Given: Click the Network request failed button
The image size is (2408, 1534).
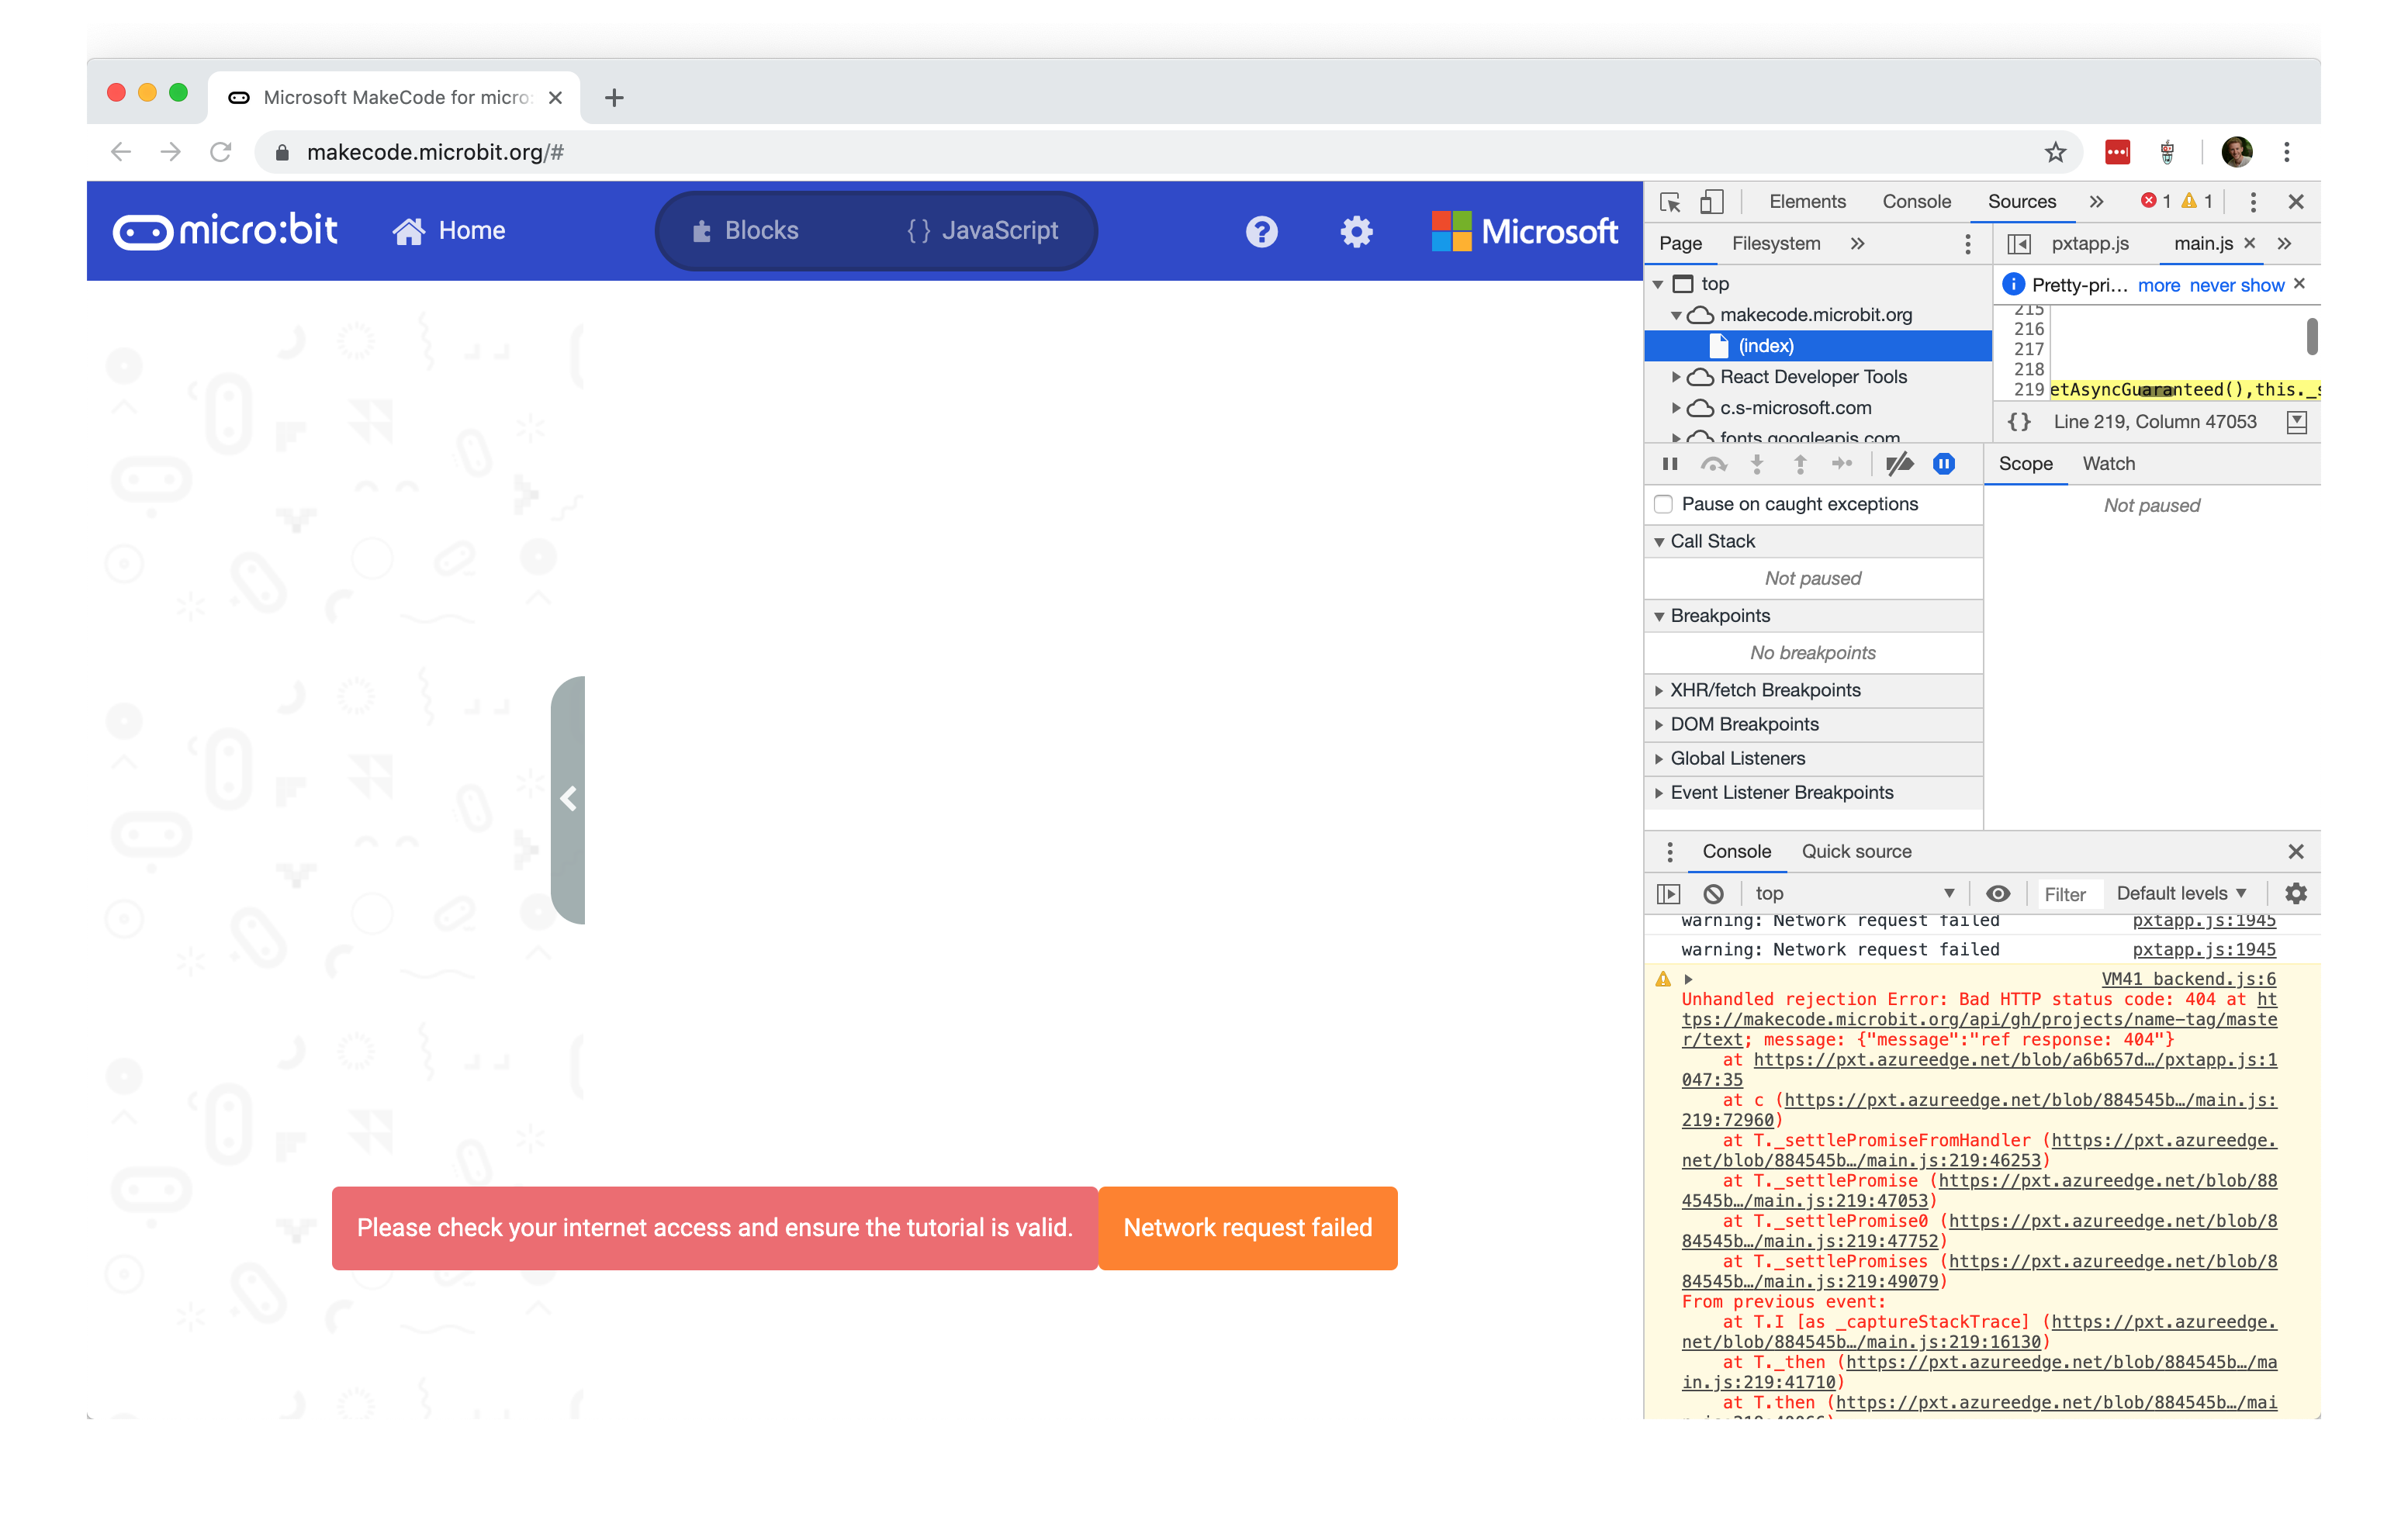Looking at the screenshot, I should 1247,1228.
